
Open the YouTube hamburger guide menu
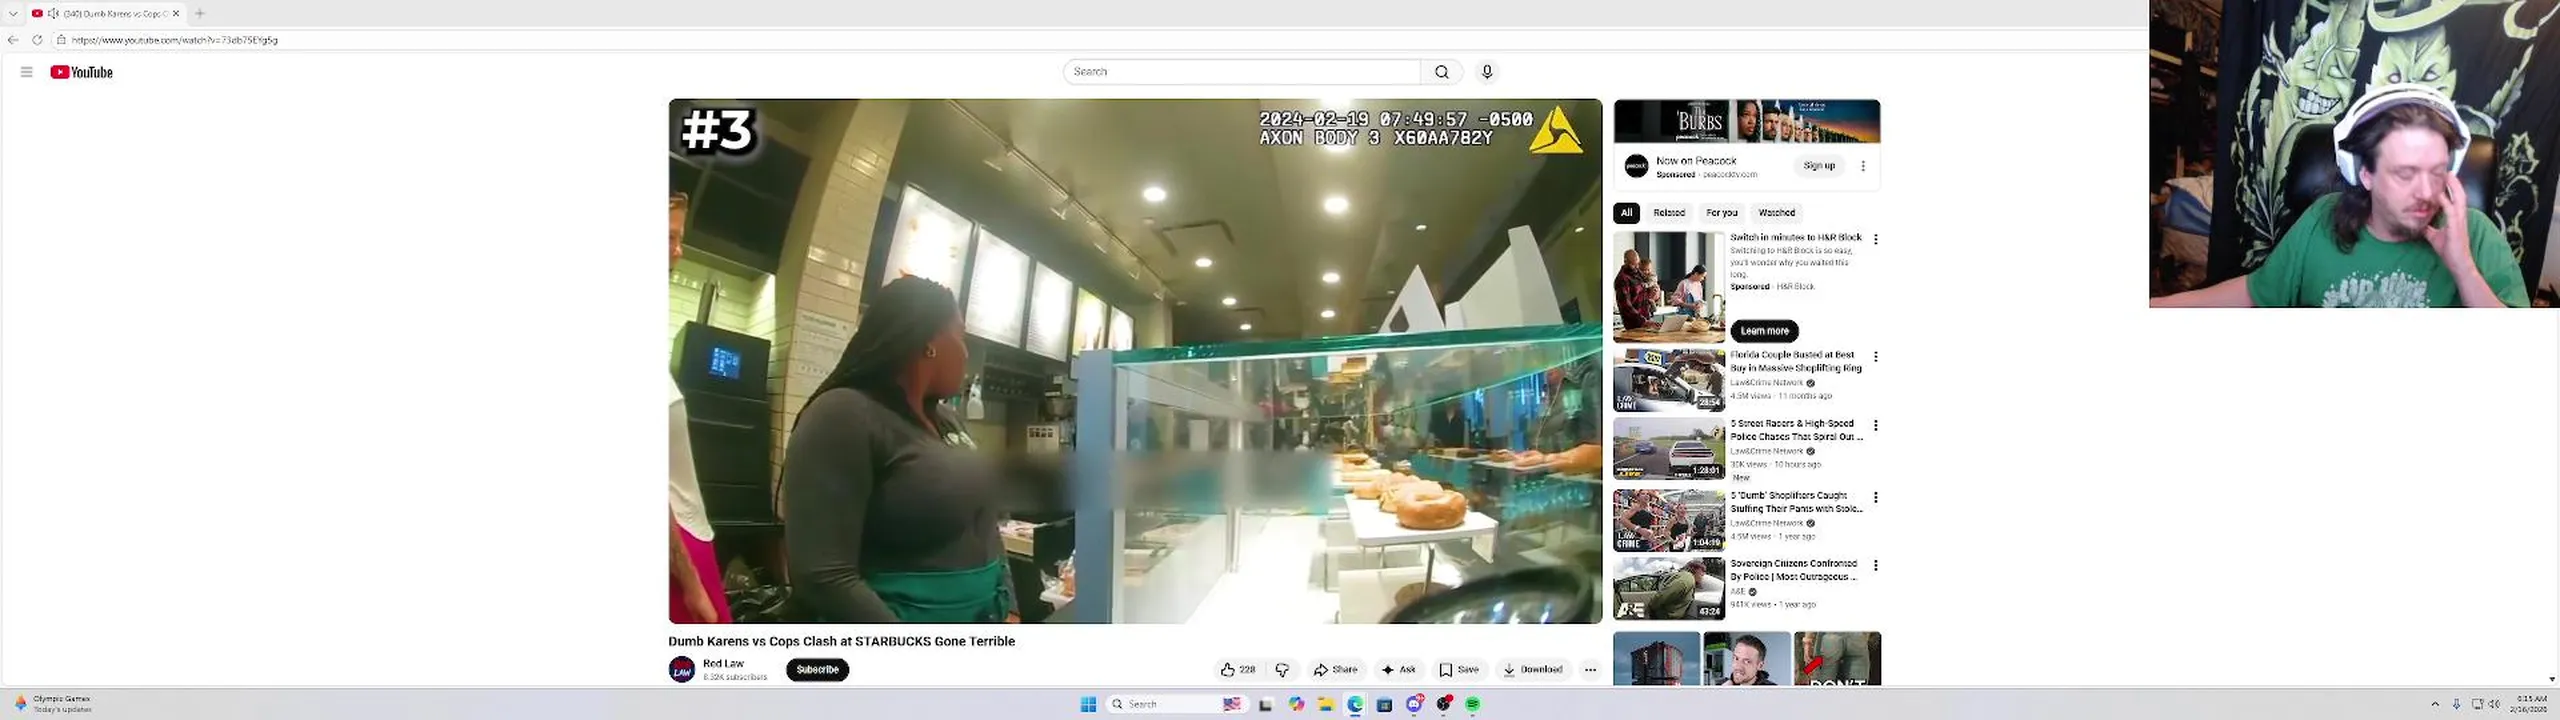pyautogui.click(x=27, y=72)
